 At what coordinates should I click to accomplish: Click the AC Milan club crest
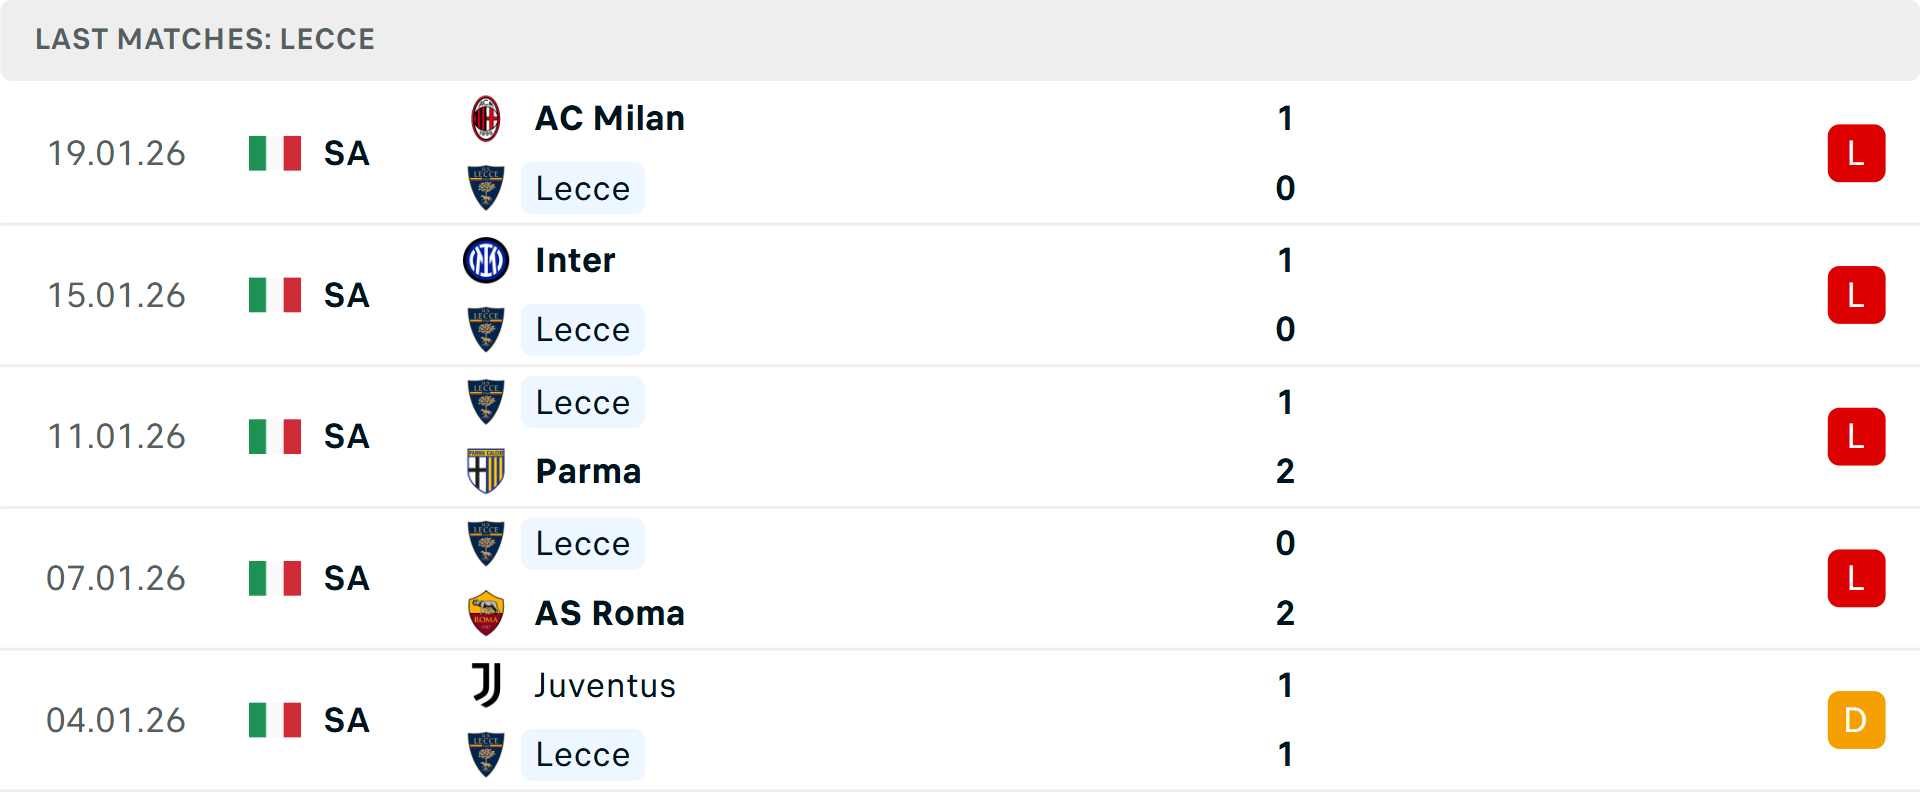[x=486, y=119]
